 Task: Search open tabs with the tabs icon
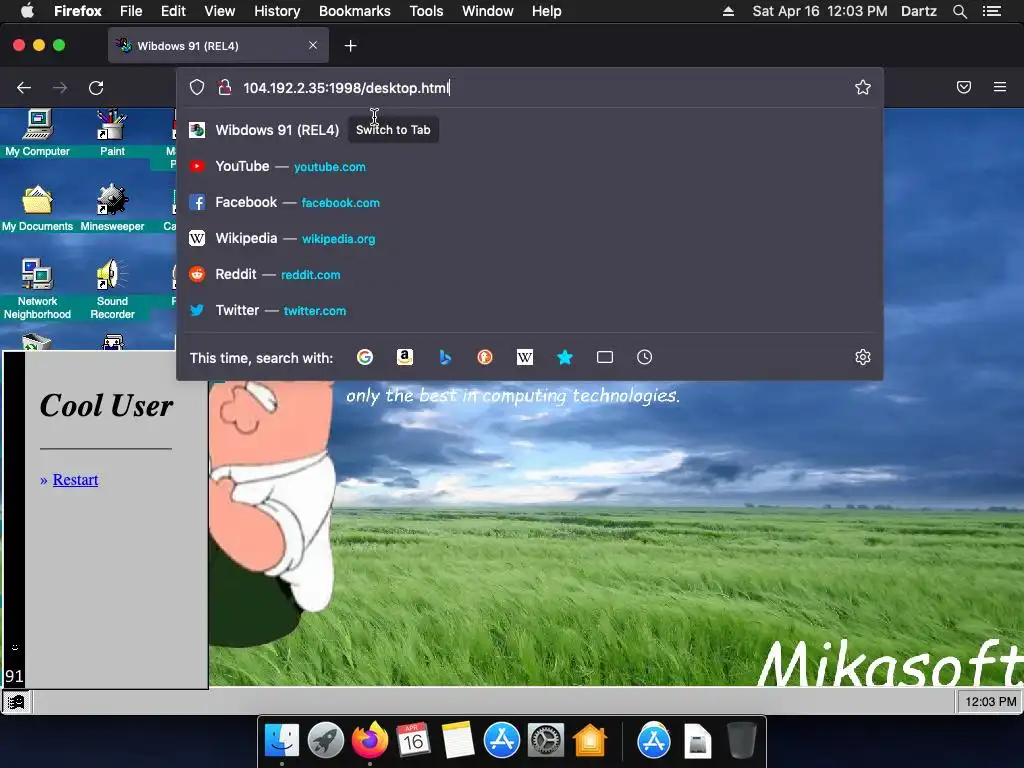click(605, 357)
